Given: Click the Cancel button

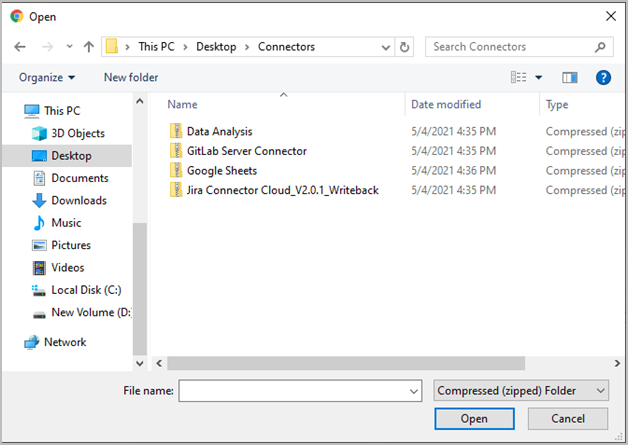Looking at the screenshot, I should 568,419.
